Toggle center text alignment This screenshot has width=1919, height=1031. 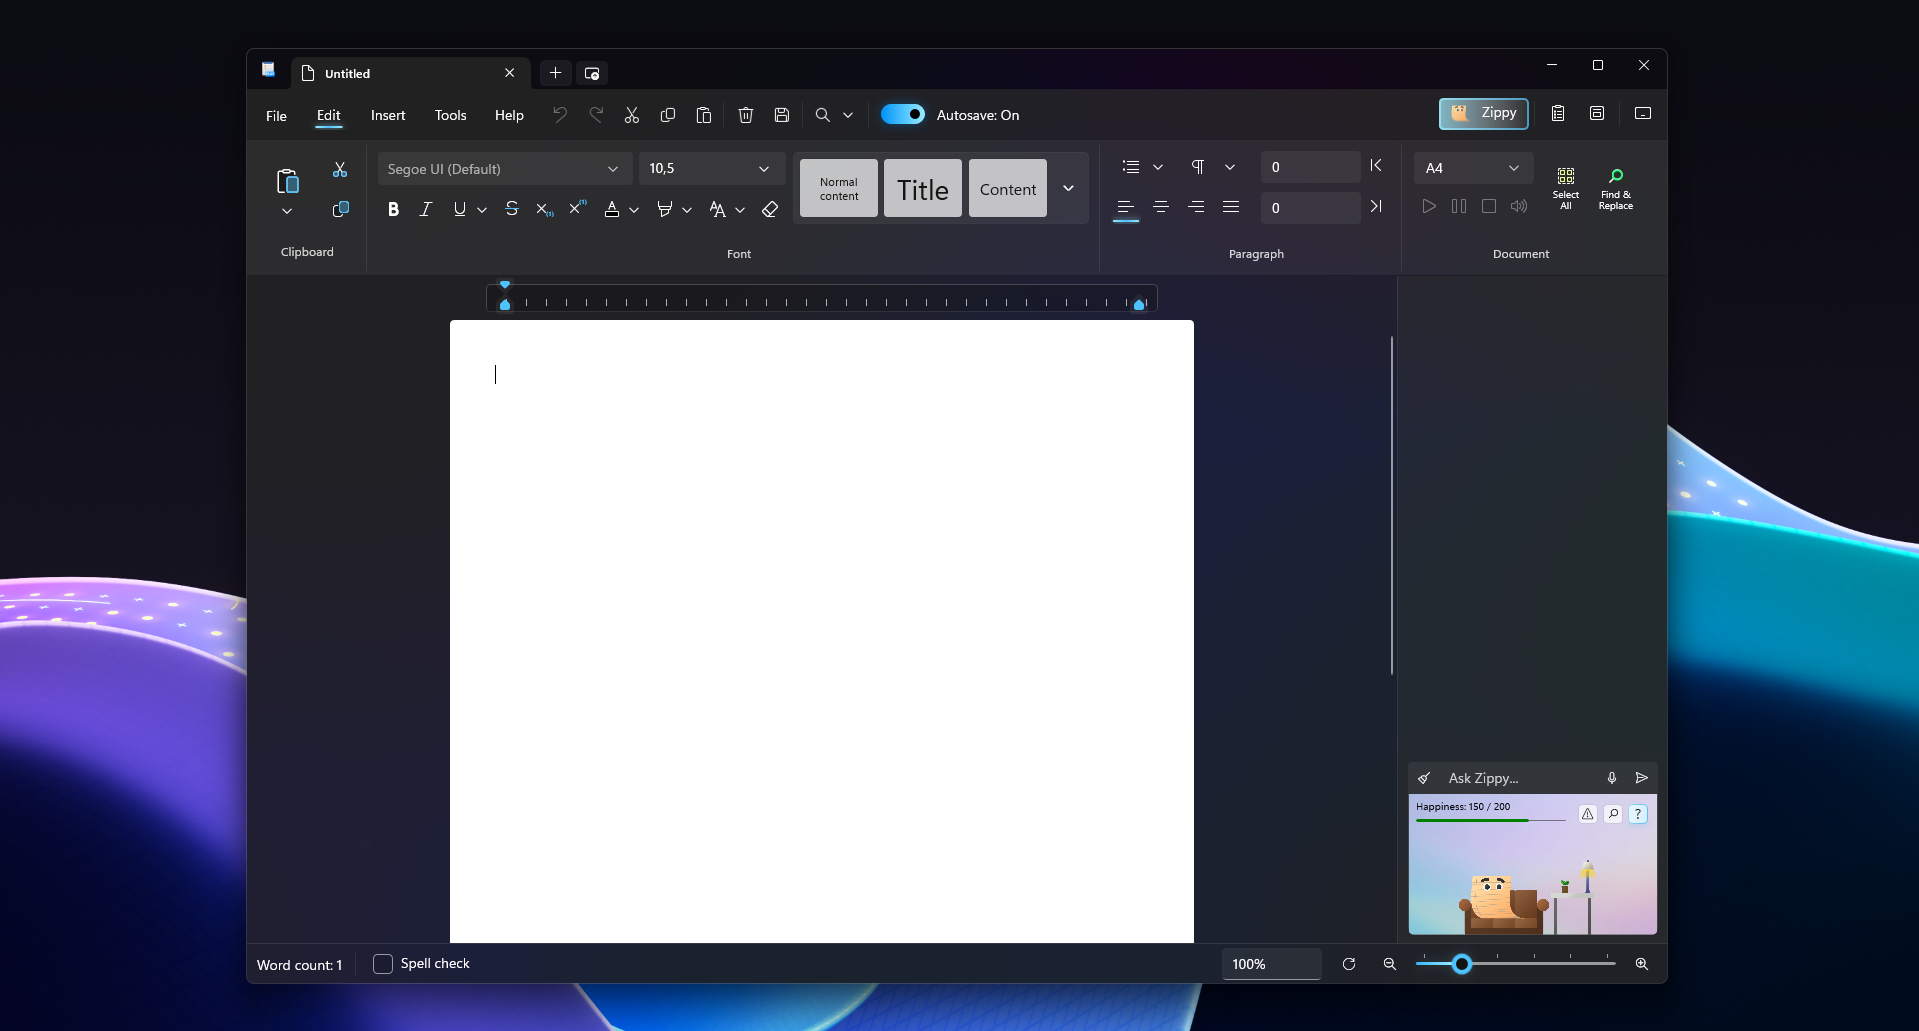(x=1160, y=207)
